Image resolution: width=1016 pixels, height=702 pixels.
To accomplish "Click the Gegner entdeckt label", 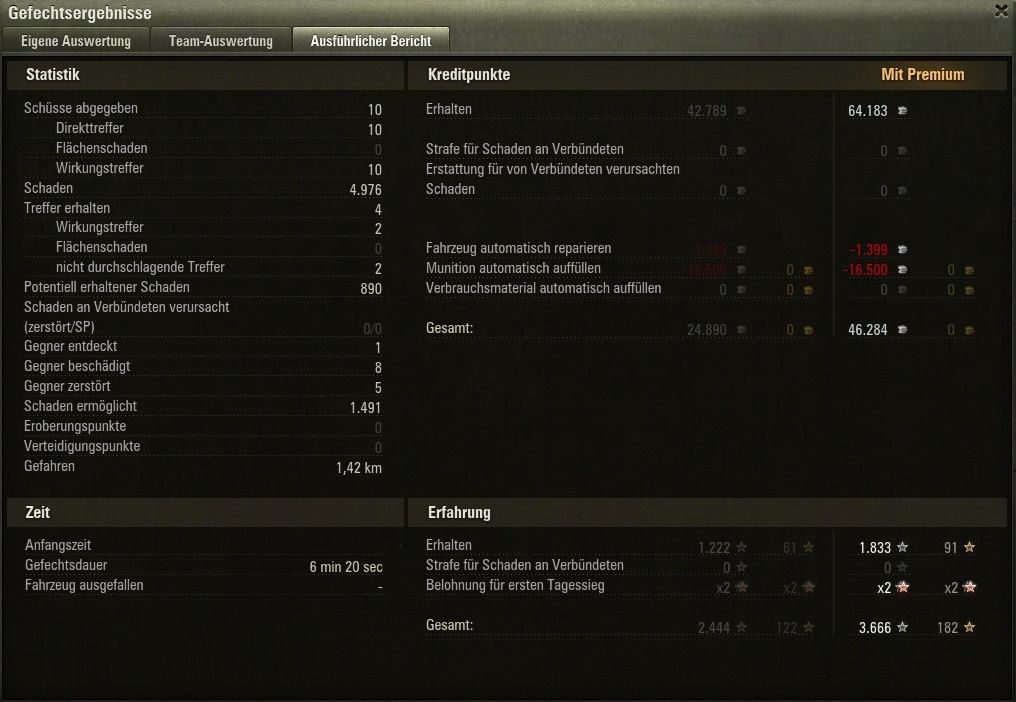I will [71, 346].
